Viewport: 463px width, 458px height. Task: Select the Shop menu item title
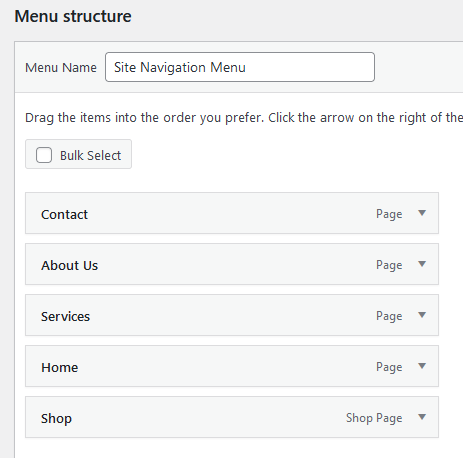[x=56, y=419]
